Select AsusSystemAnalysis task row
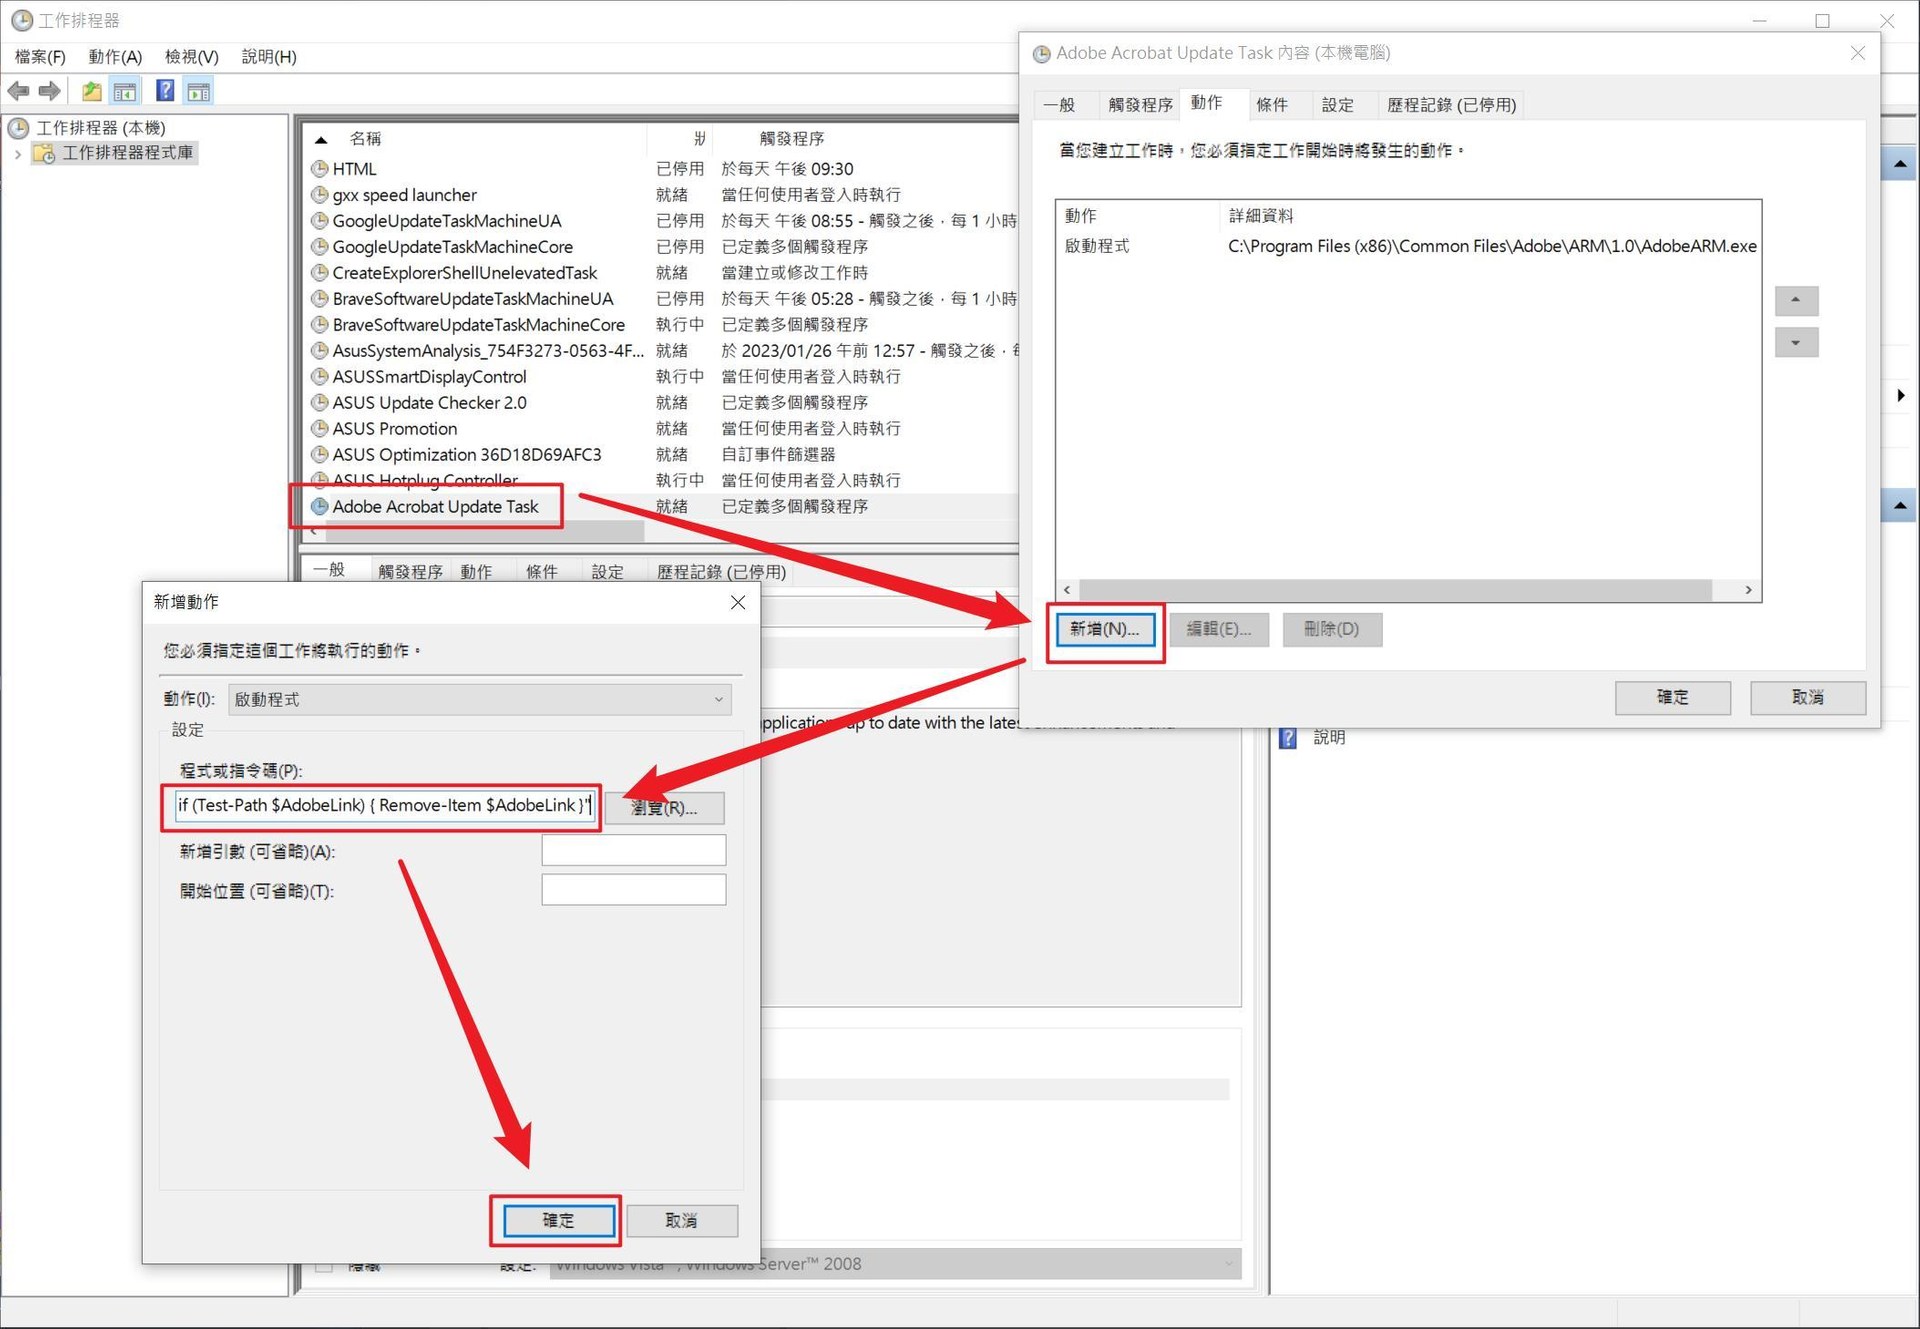The height and width of the screenshot is (1329, 1920). coord(660,351)
